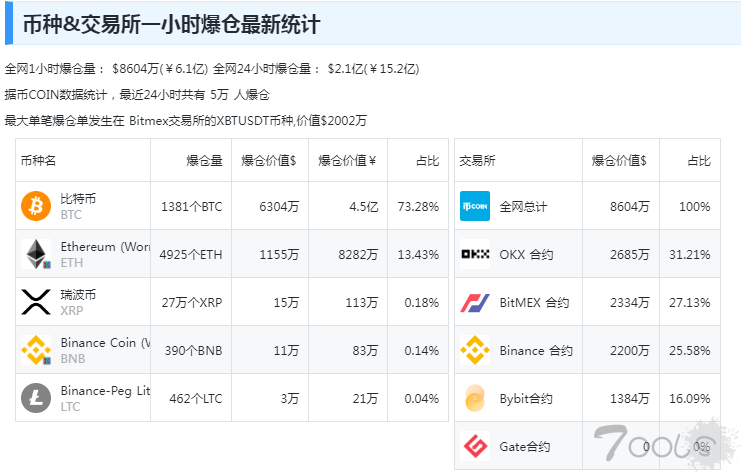Click the 31.21% percentage cell

click(689, 255)
